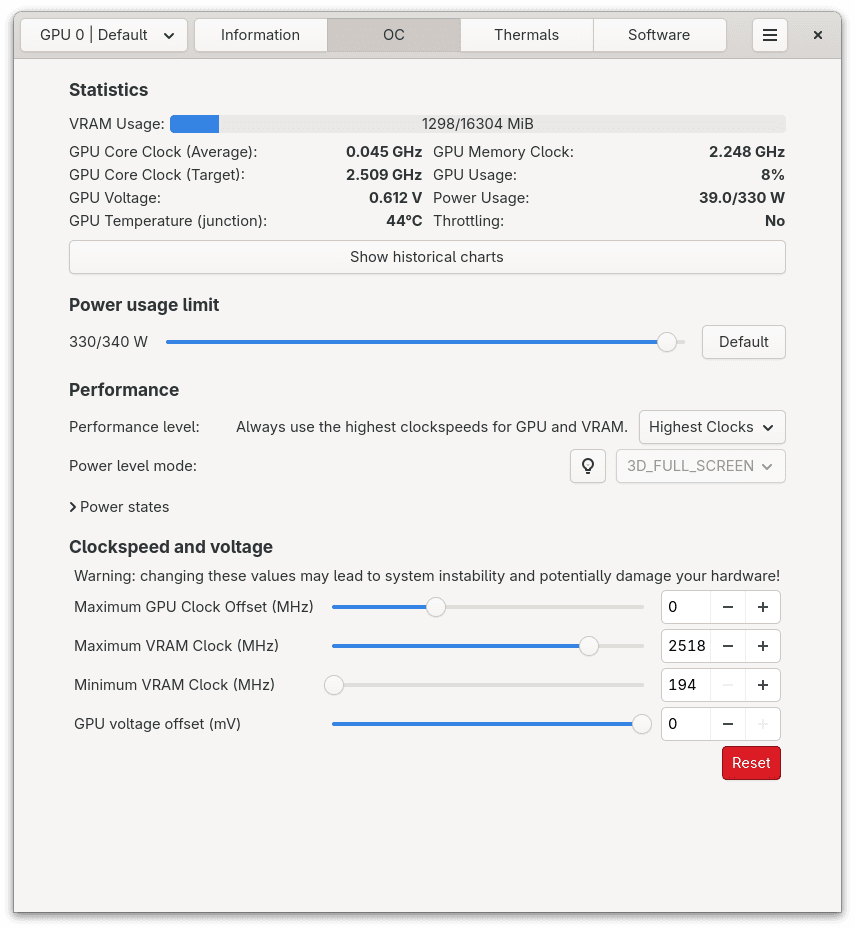855x929 pixels.
Task: Click the VRAM Usage progress bar
Action: coord(478,124)
